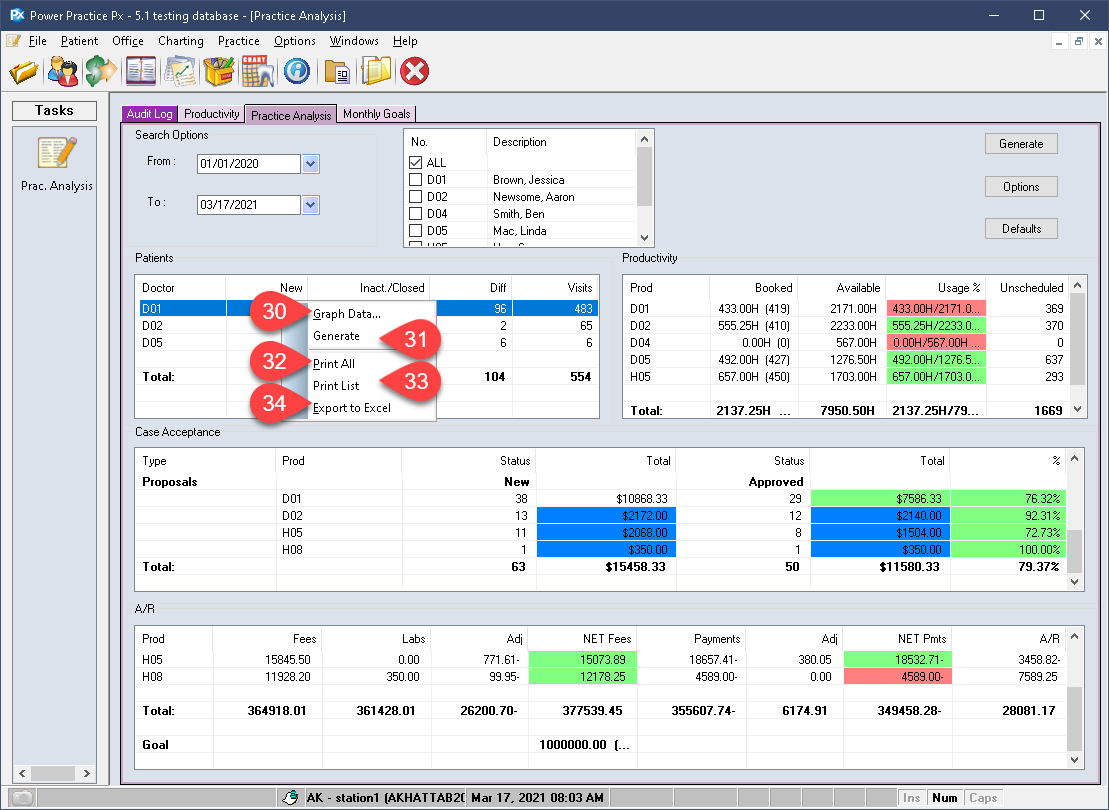Open the File menu
Image resolution: width=1109 pixels, height=810 pixels.
(x=37, y=41)
